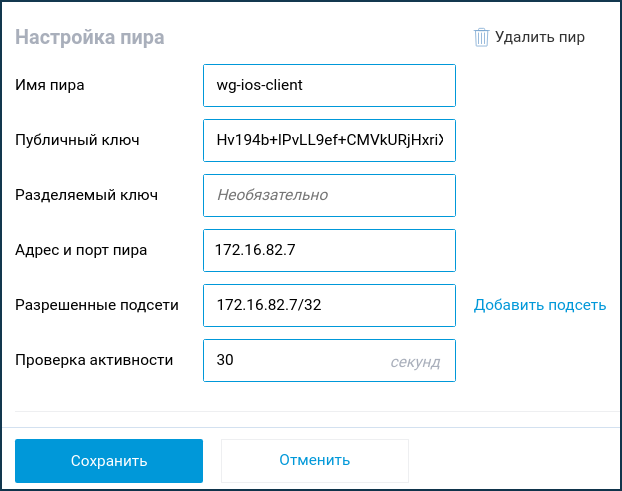Click the 'Настройка пира' heading
622x491 pixels.
click(x=89, y=37)
